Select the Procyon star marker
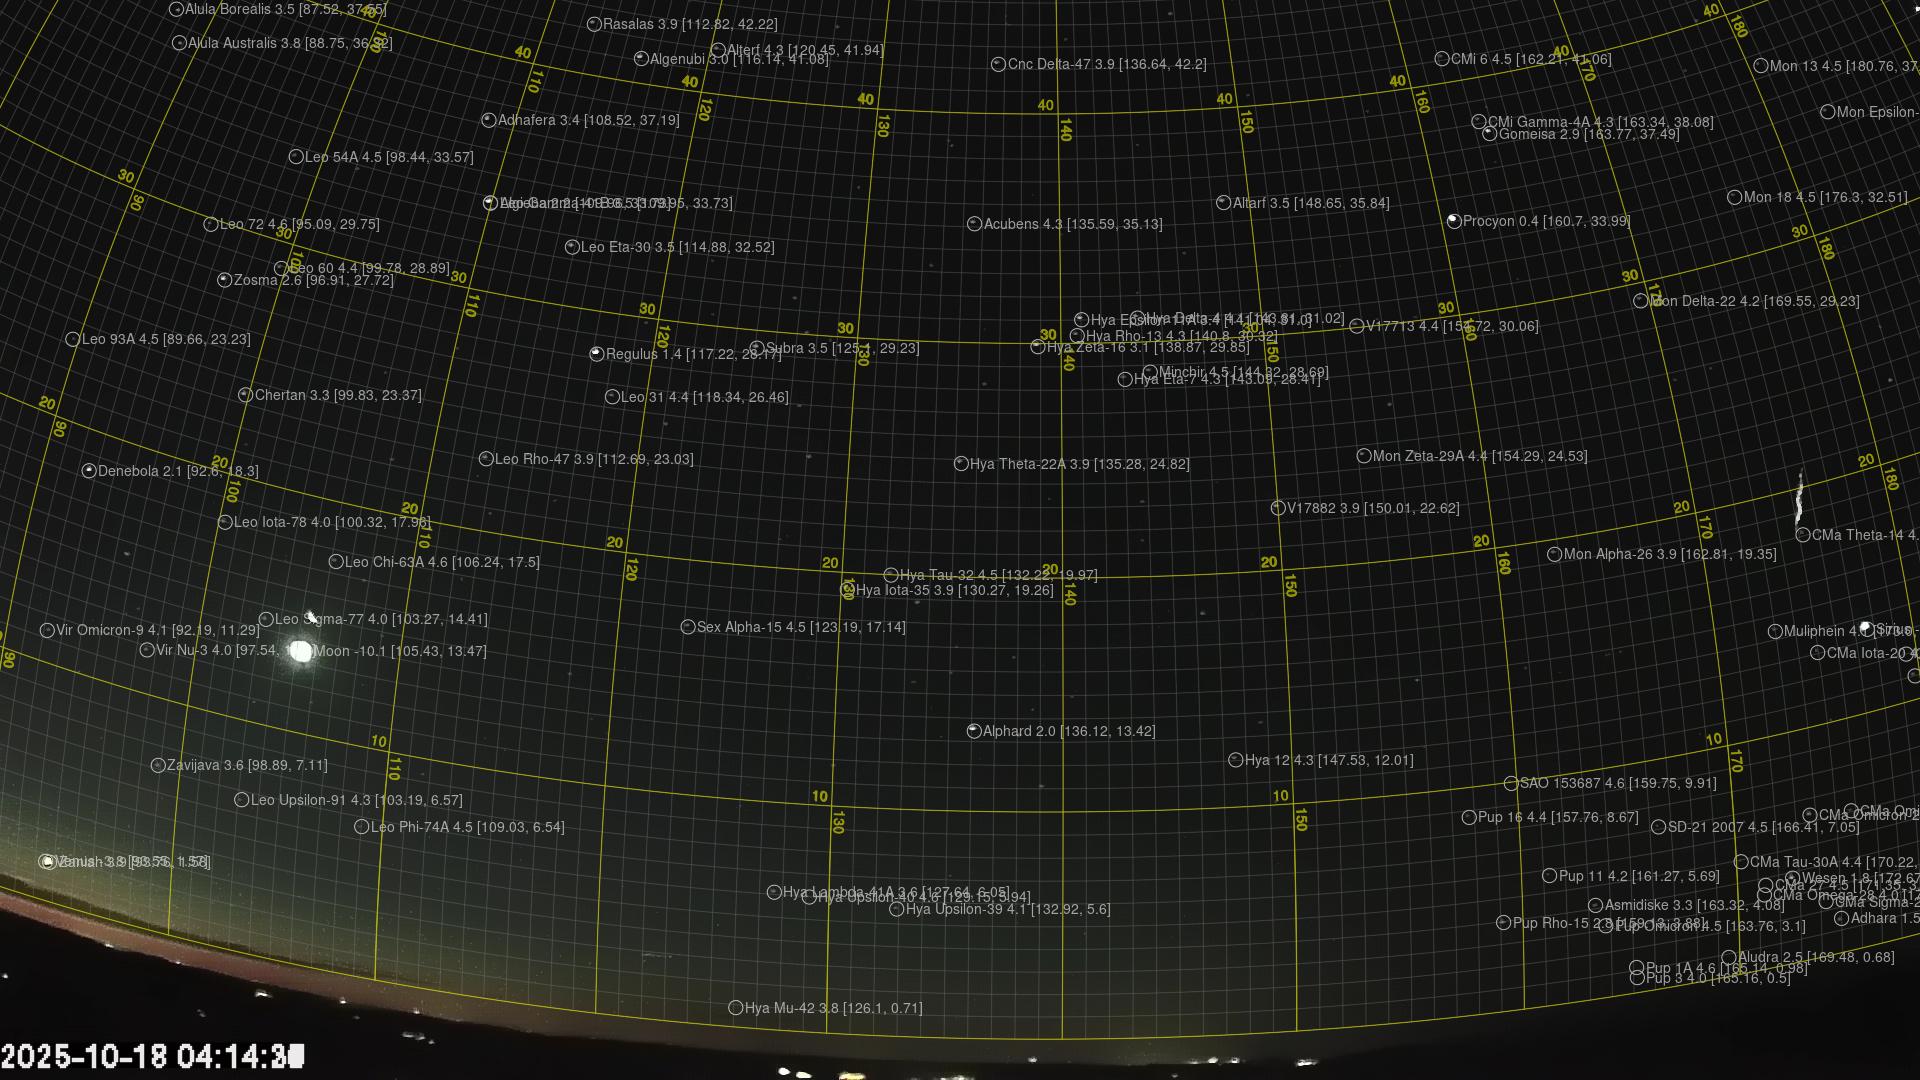The image size is (1920, 1080). [x=1454, y=221]
